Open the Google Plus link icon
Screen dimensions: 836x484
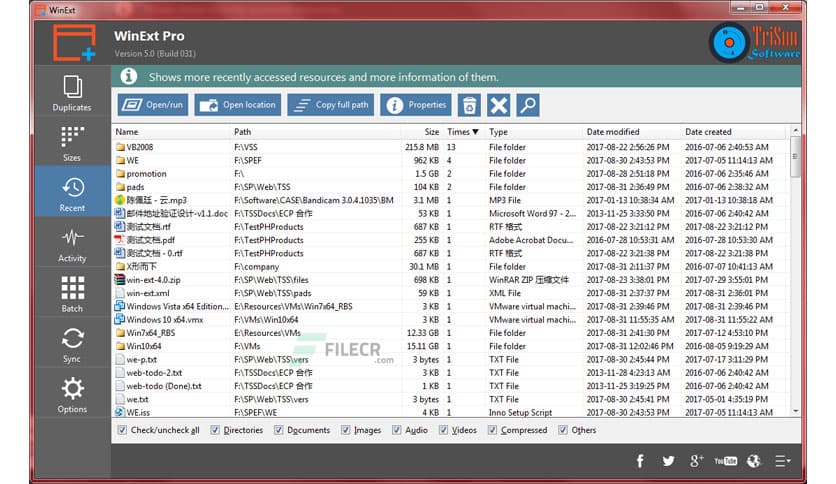(x=696, y=461)
